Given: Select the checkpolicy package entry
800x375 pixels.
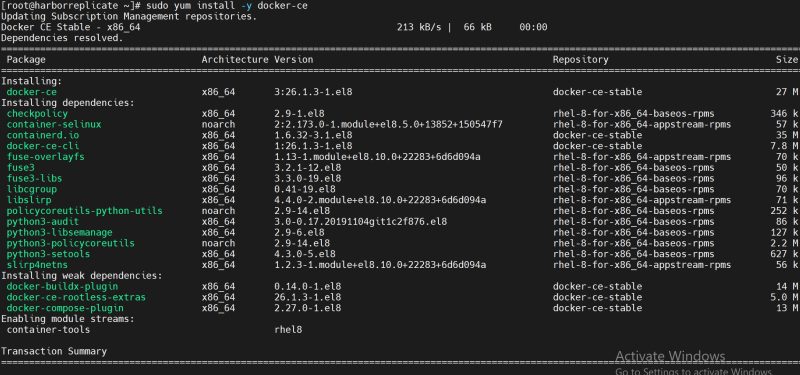Looking at the screenshot, I should pyautogui.click(x=37, y=114).
